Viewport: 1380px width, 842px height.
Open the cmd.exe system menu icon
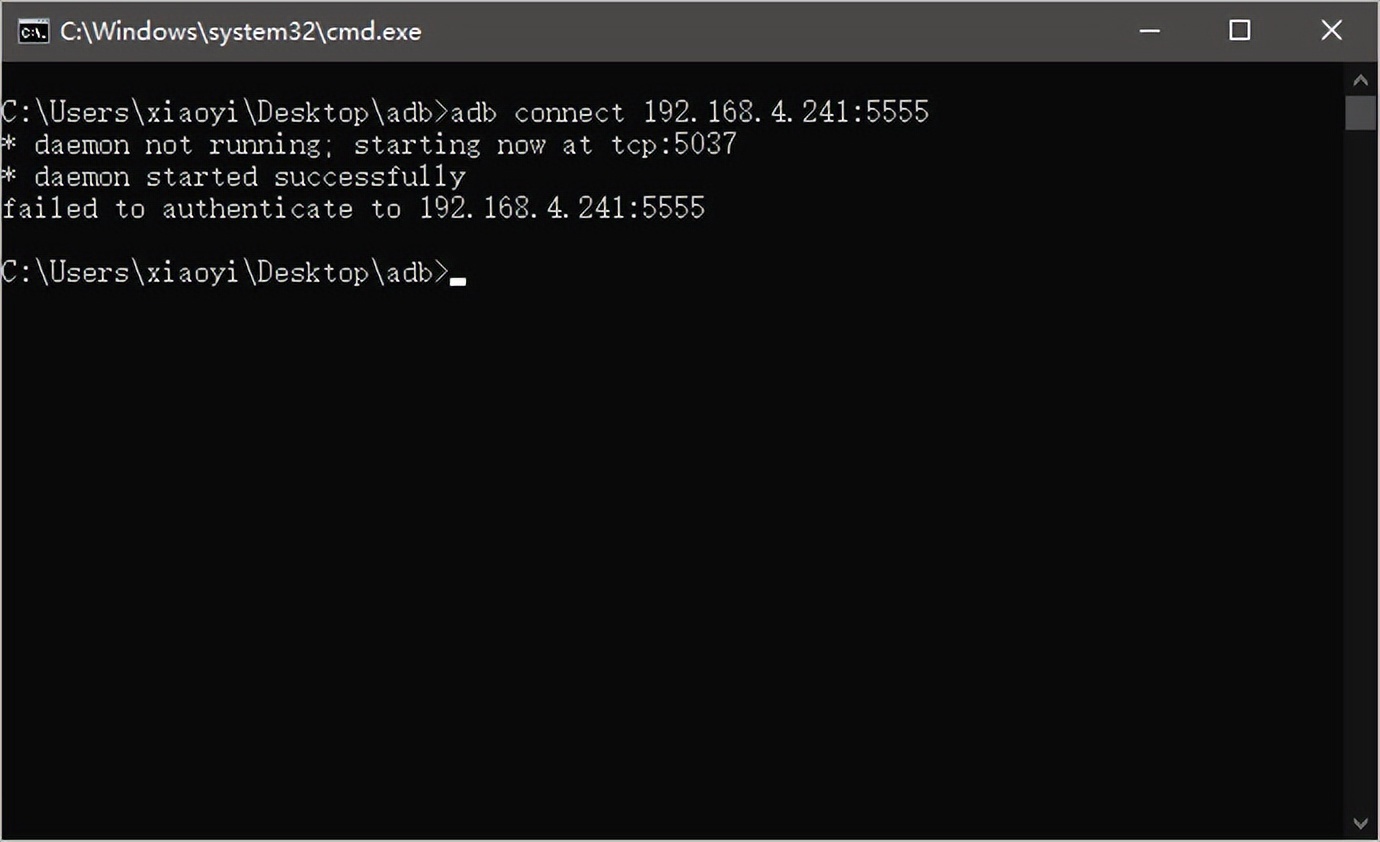[33, 31]
